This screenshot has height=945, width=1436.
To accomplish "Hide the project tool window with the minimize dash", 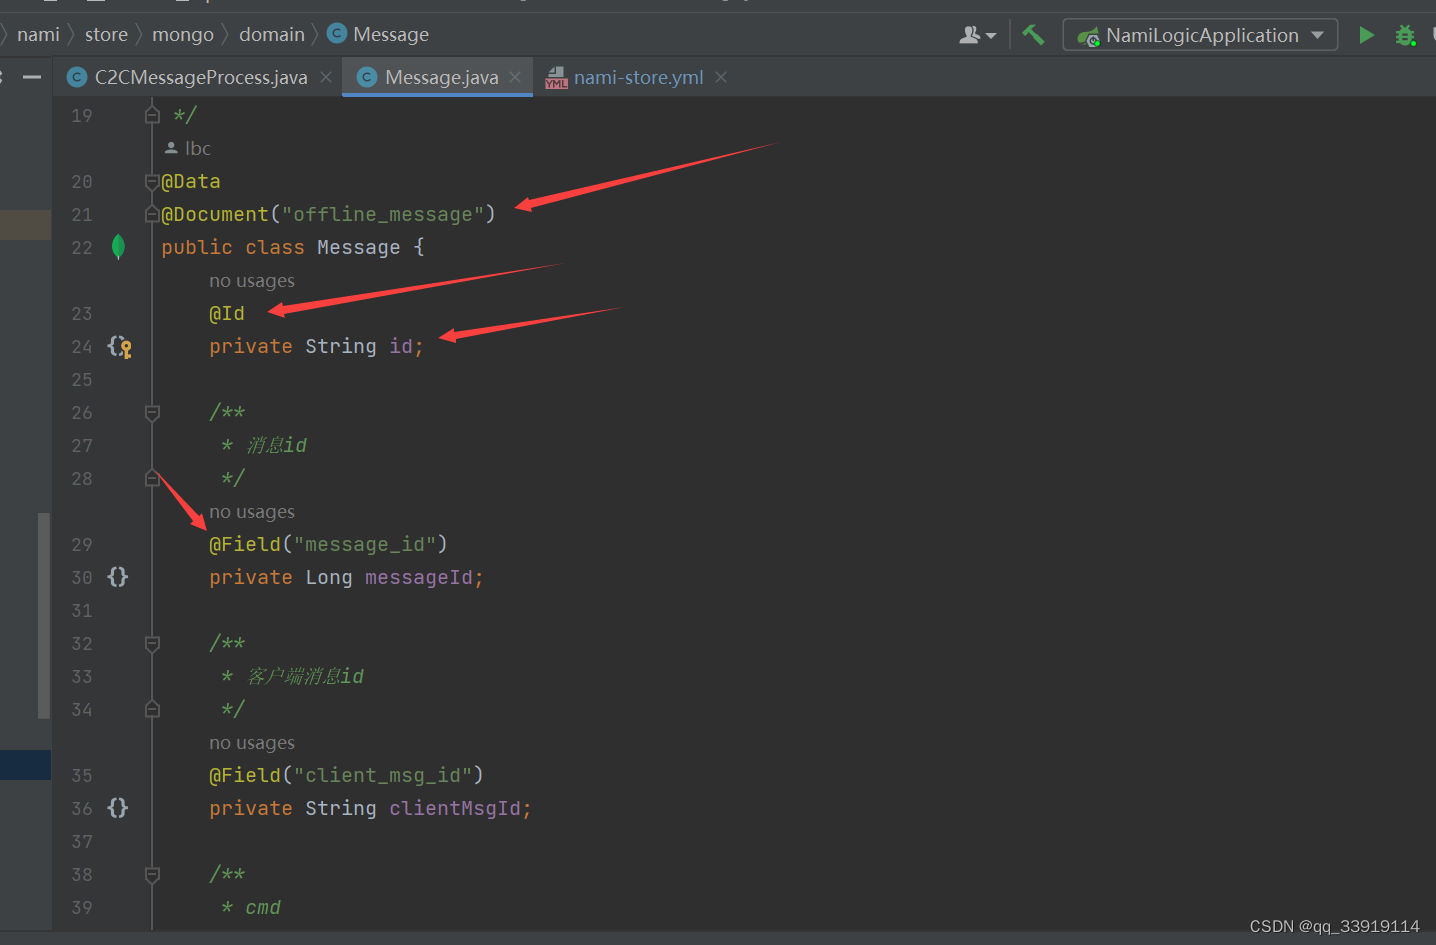I will [x=33, y=77].
